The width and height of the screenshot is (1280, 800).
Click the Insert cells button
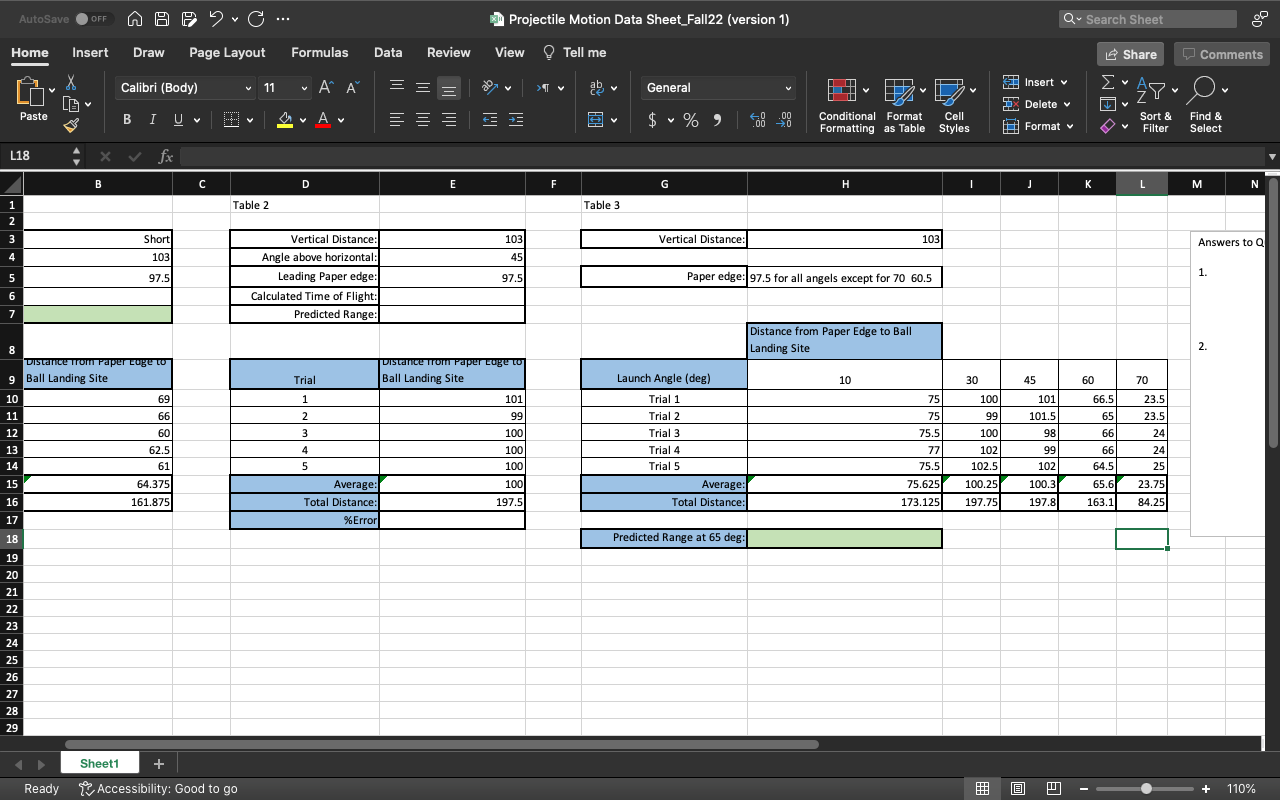click(x=1028, y=82)
